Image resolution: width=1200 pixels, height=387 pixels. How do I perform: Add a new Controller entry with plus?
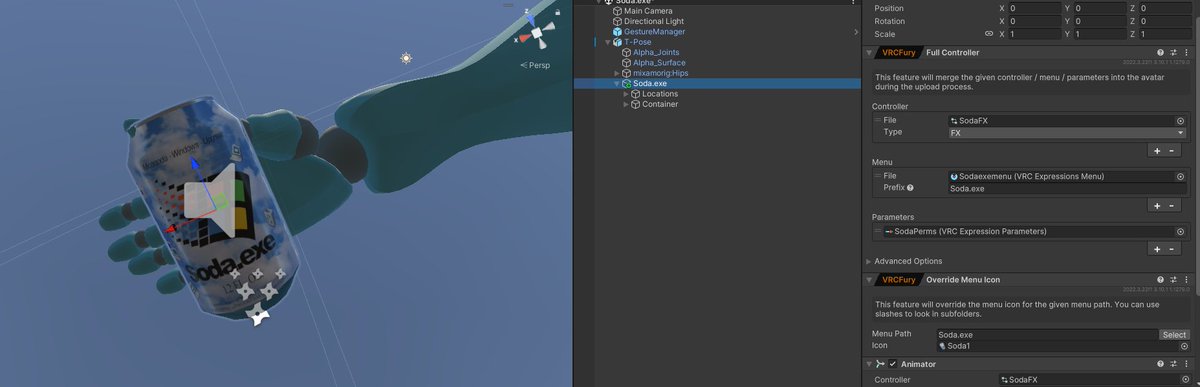(x=1156, y=150)
